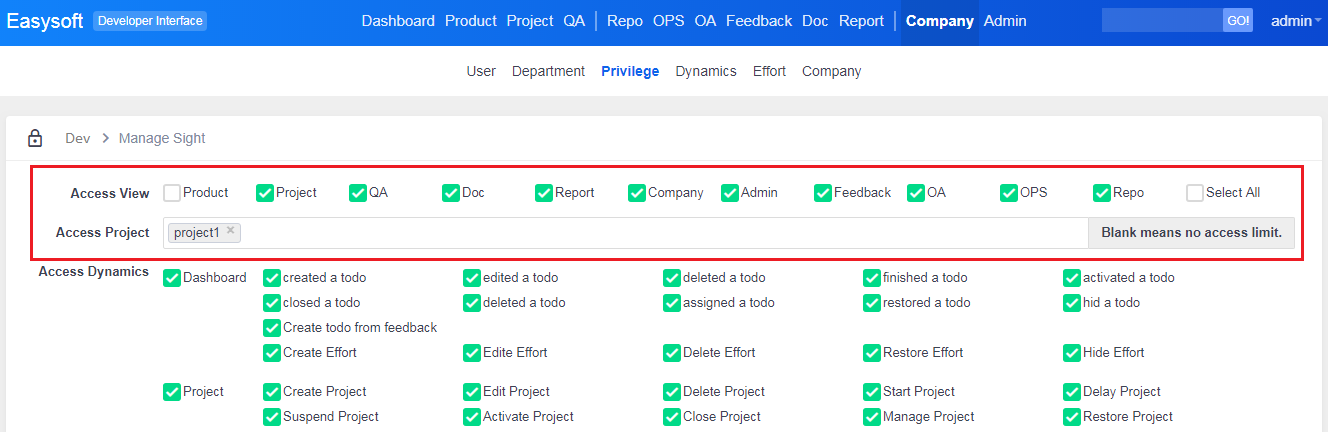Uncheck the Delete Project privilege
1329x435 pixels.
672,392
